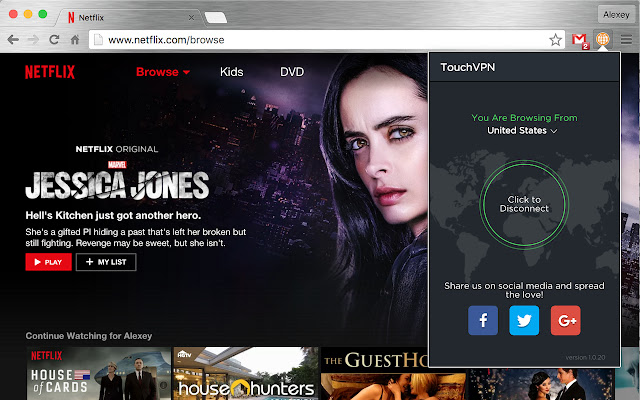Viewport: 640px width, 400px height.
Task: Play Jessica Jones
Action: [48, 262]
